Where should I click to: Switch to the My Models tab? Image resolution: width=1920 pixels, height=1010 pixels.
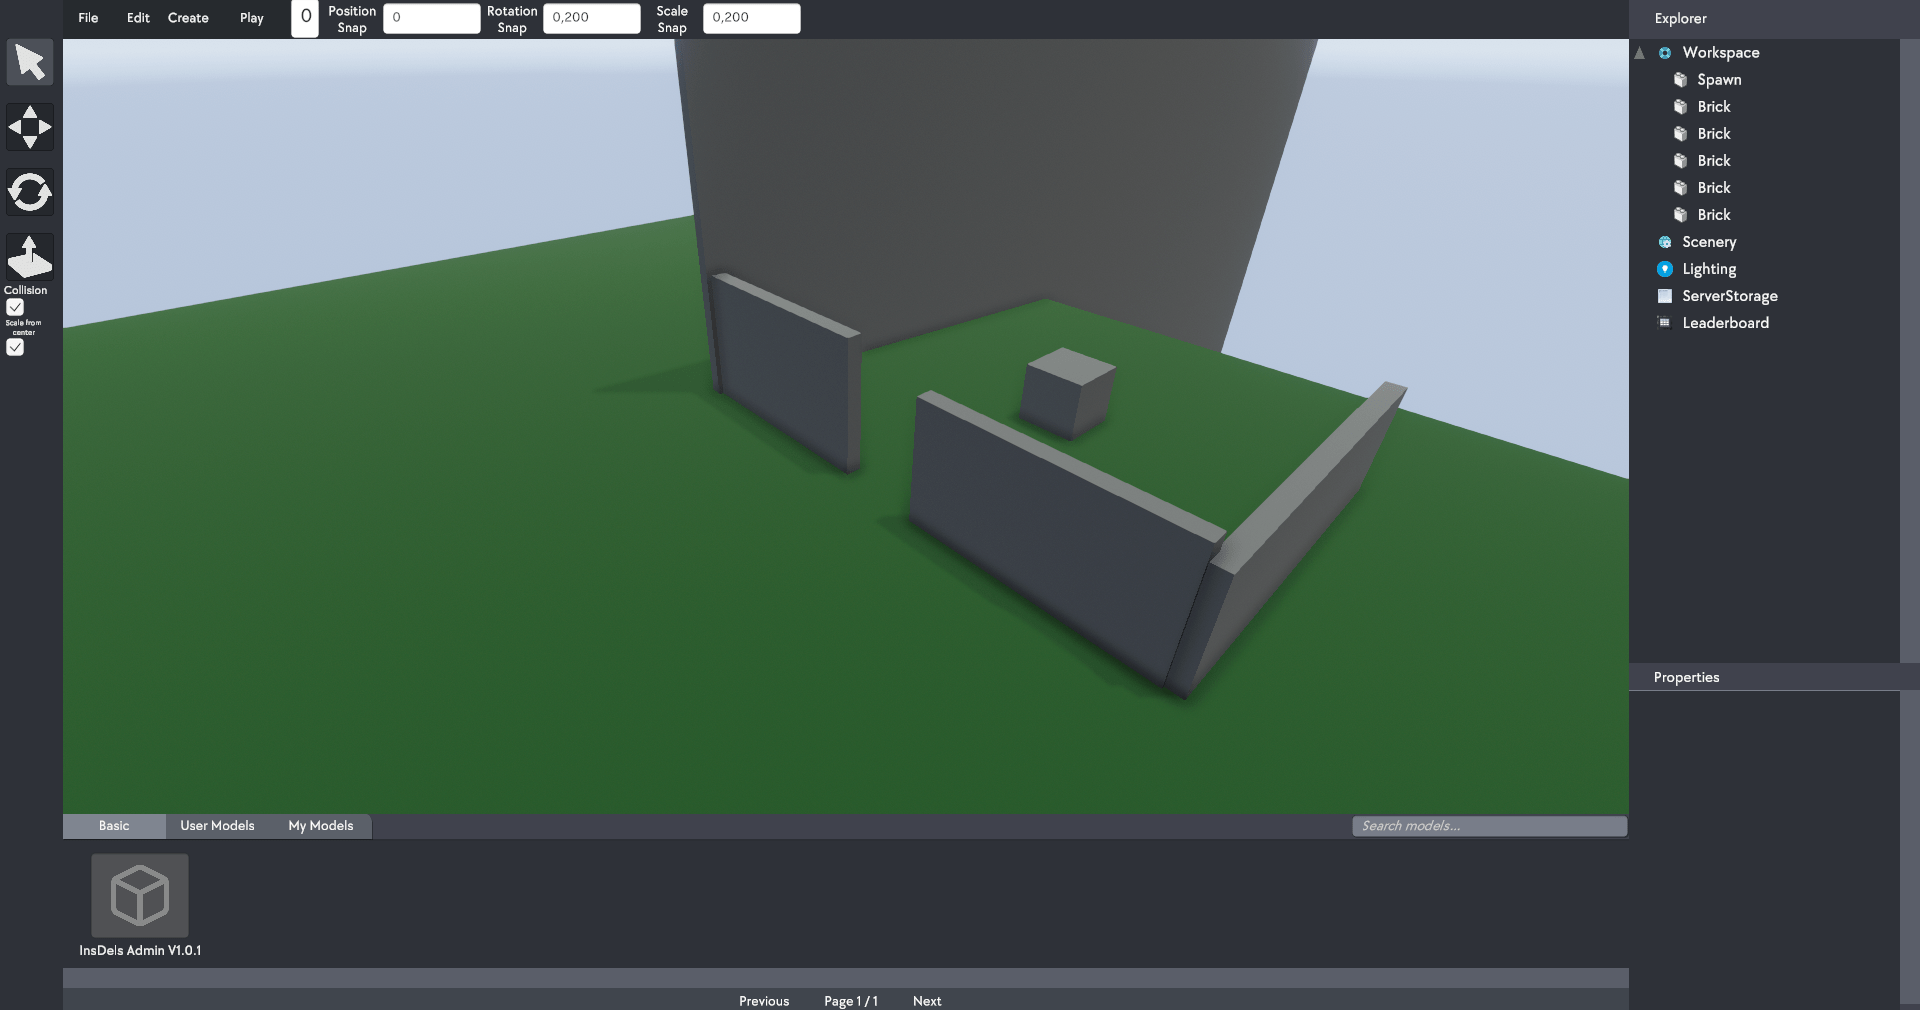coord(320,826)
